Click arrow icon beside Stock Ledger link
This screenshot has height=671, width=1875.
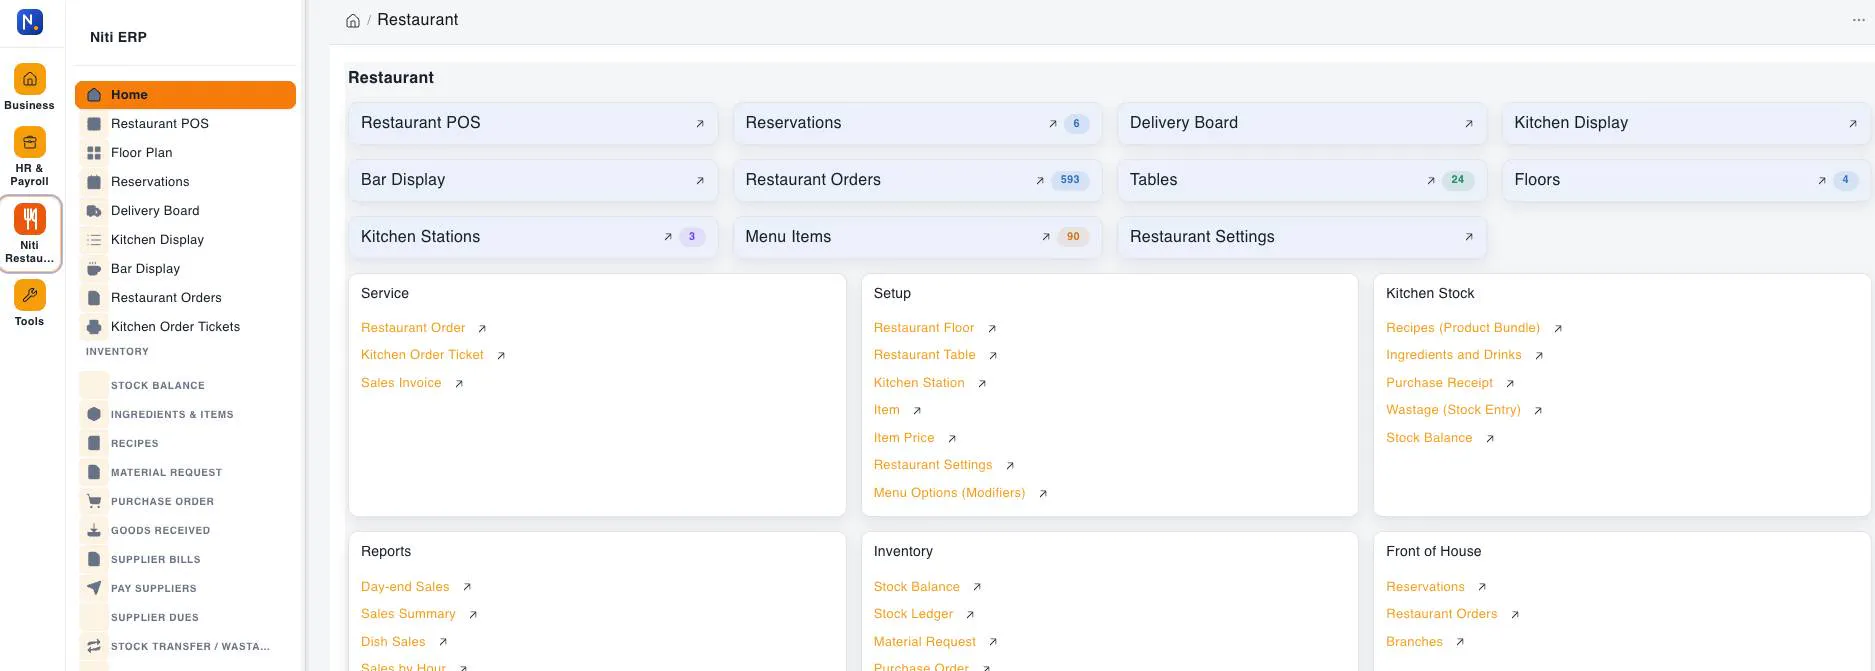click(970, 615)
